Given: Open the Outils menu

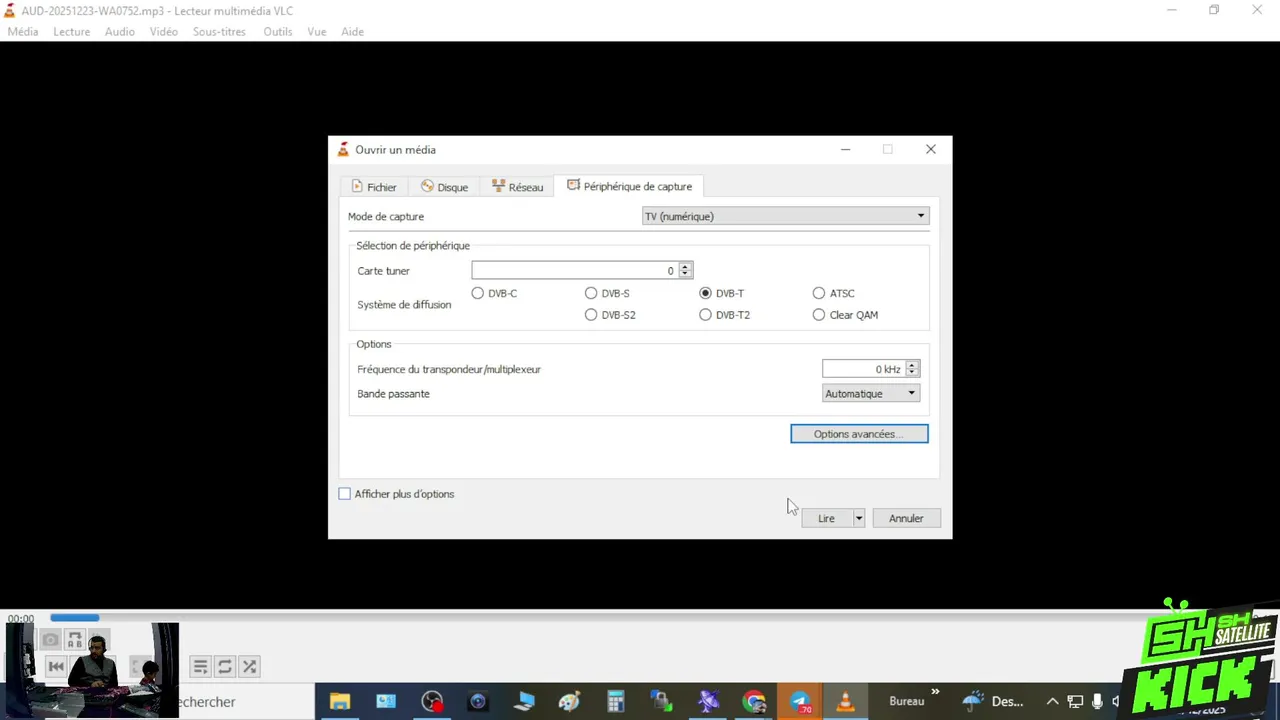Looking at the screenshot, I should (x=278, y=32).
